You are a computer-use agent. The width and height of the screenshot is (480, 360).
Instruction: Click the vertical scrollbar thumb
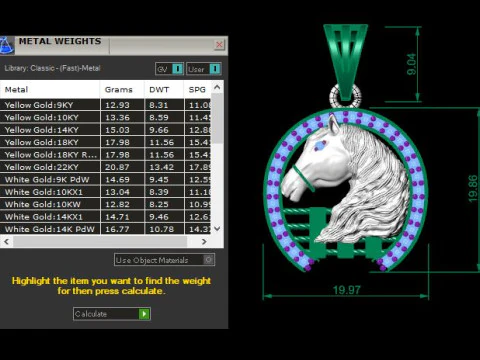tap(217, 119)
